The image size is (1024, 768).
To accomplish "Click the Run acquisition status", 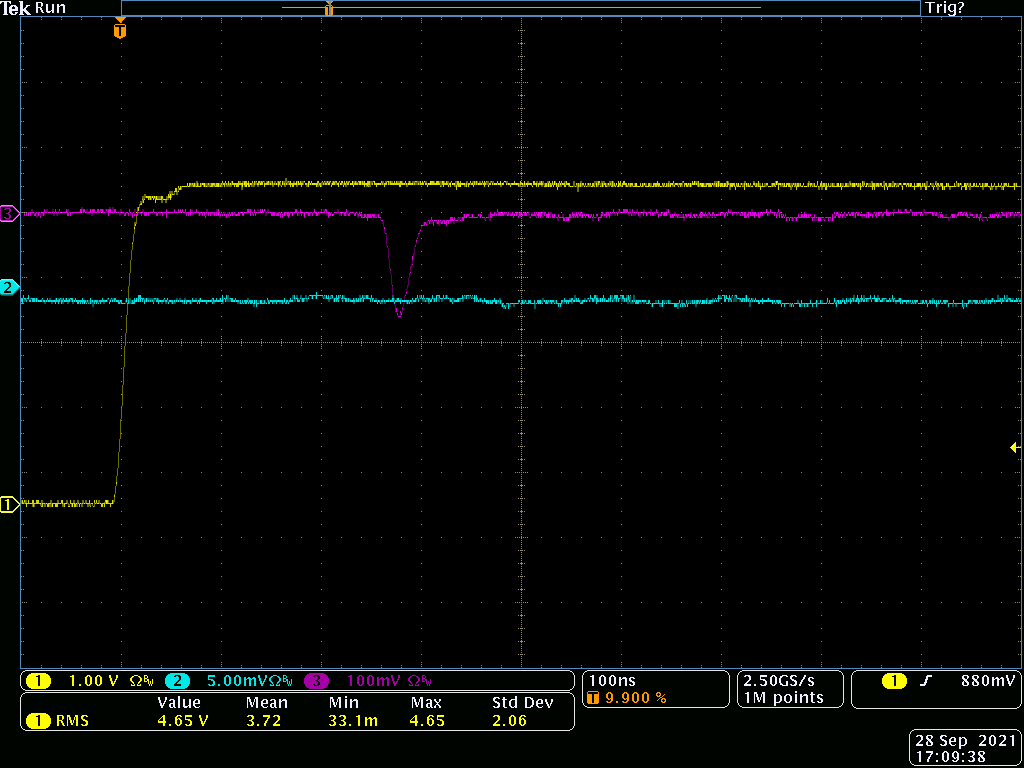I will pyautogui.click(x=51, y=8).
